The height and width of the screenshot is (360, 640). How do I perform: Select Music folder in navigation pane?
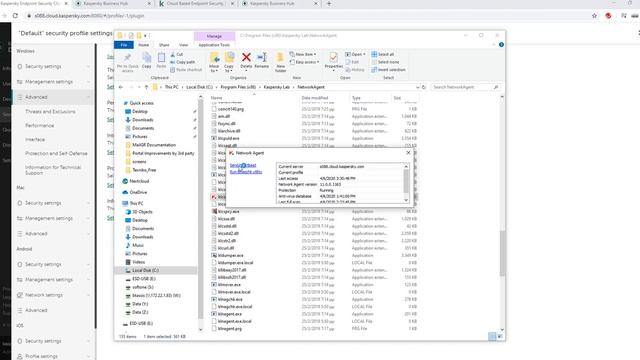click(138, 245)
